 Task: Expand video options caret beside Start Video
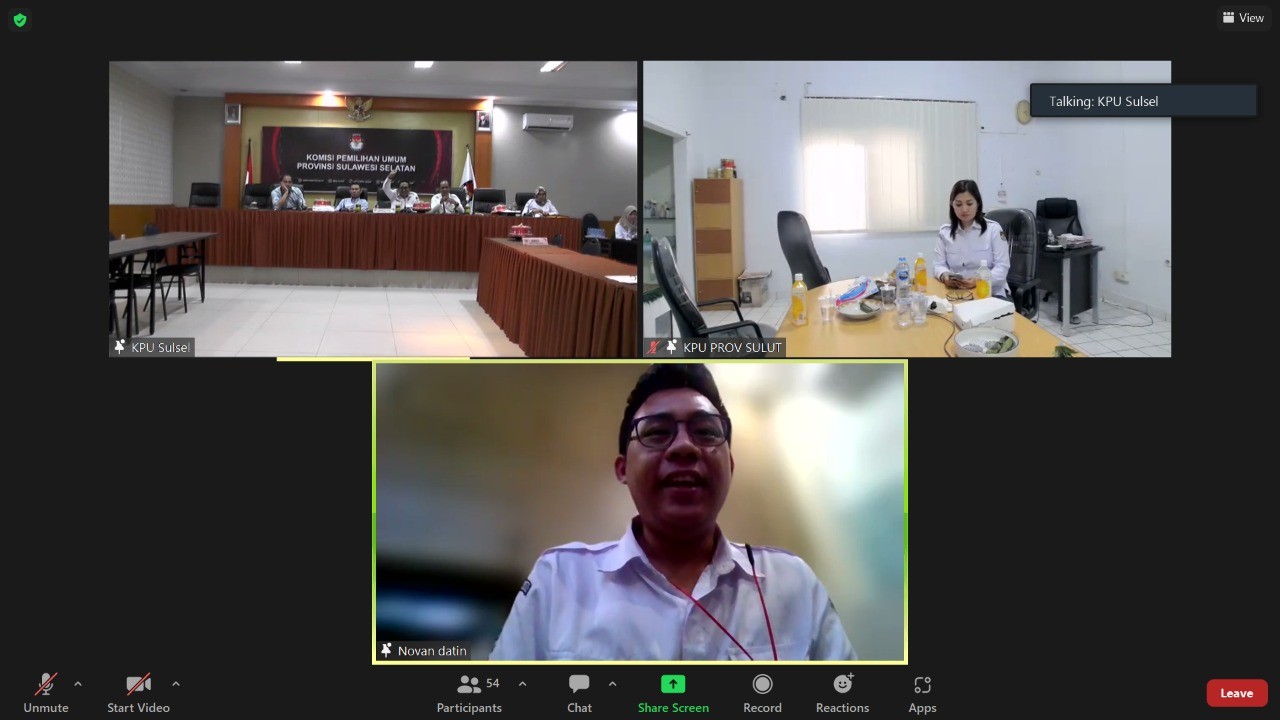176,684
